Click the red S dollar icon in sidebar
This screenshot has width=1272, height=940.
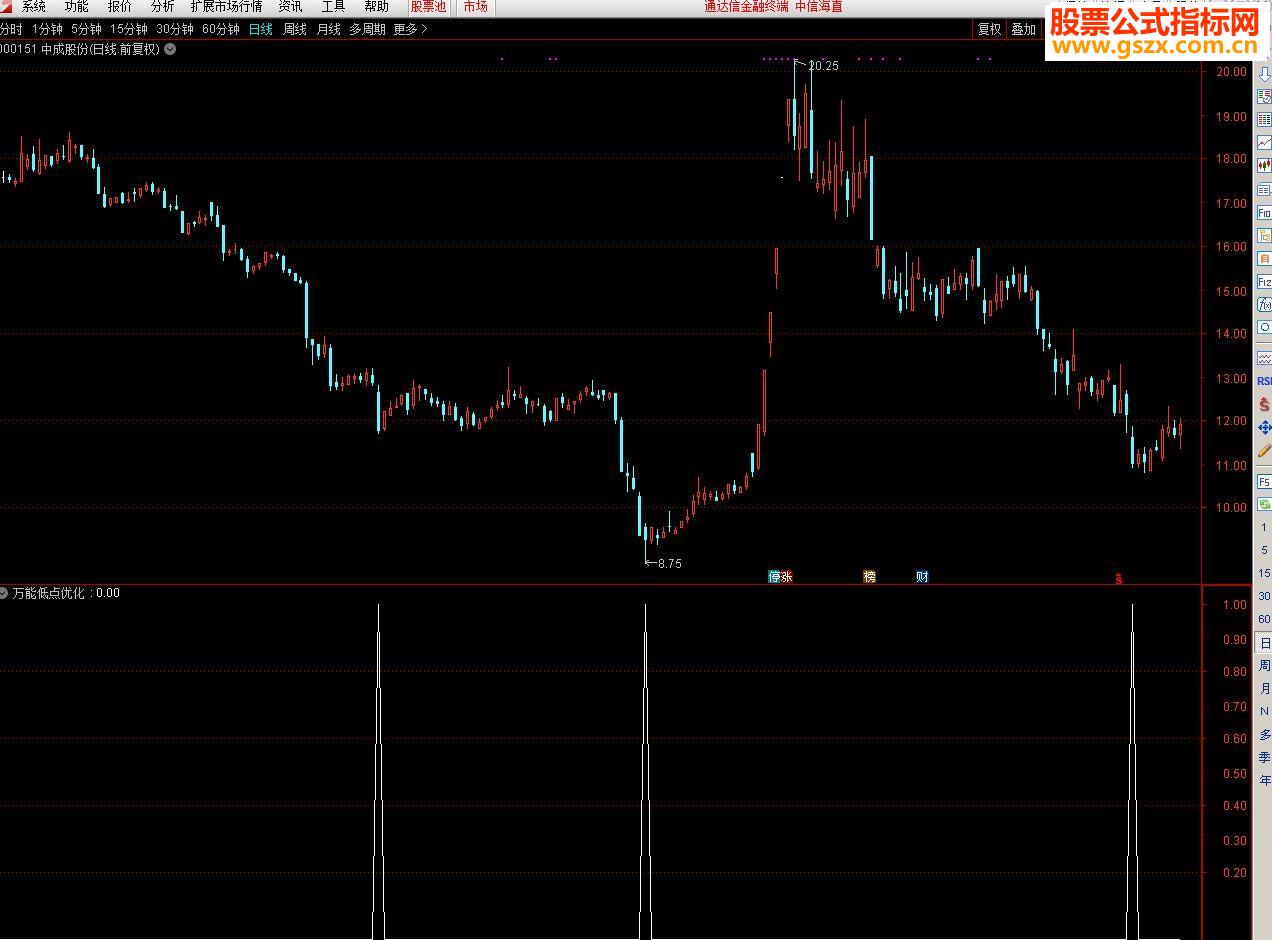pyautogui.click(x=1264, y=403)
